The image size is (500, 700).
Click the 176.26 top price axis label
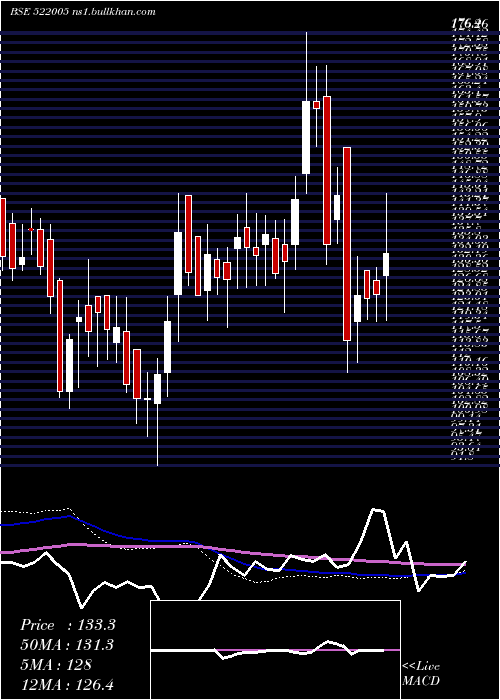[x=470, y=23]
